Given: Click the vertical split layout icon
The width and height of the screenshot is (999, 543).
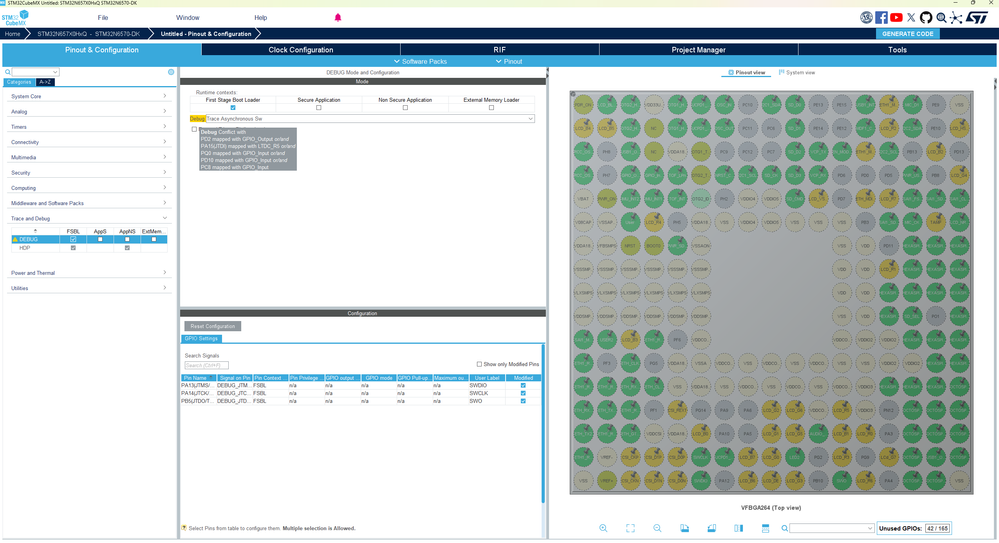Looking at the screenshot, I should pyautogui.click(x=738, y=528).
